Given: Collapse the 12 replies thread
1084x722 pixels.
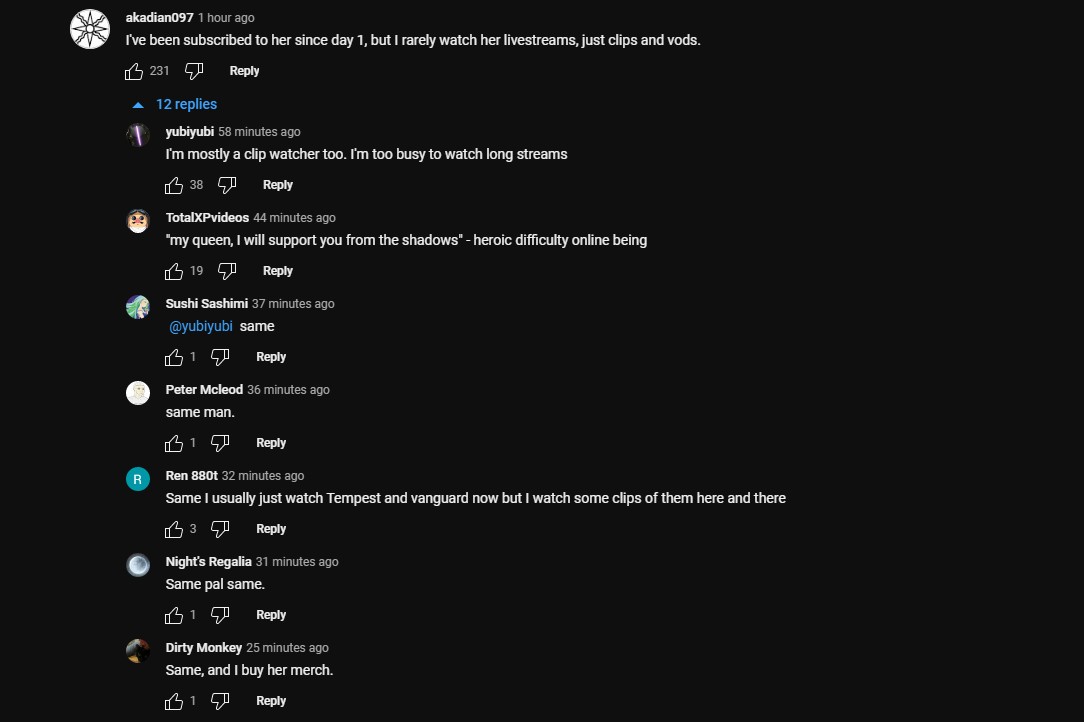Looking at the screenshot, I should 175,104.
